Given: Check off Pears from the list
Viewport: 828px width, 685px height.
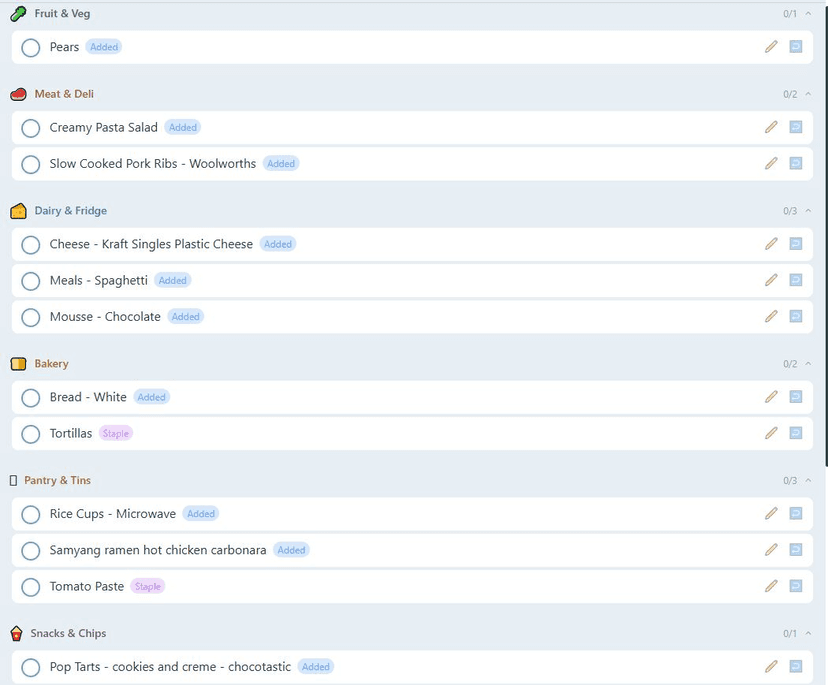Looking at the screenshot, I should (31, 48).
